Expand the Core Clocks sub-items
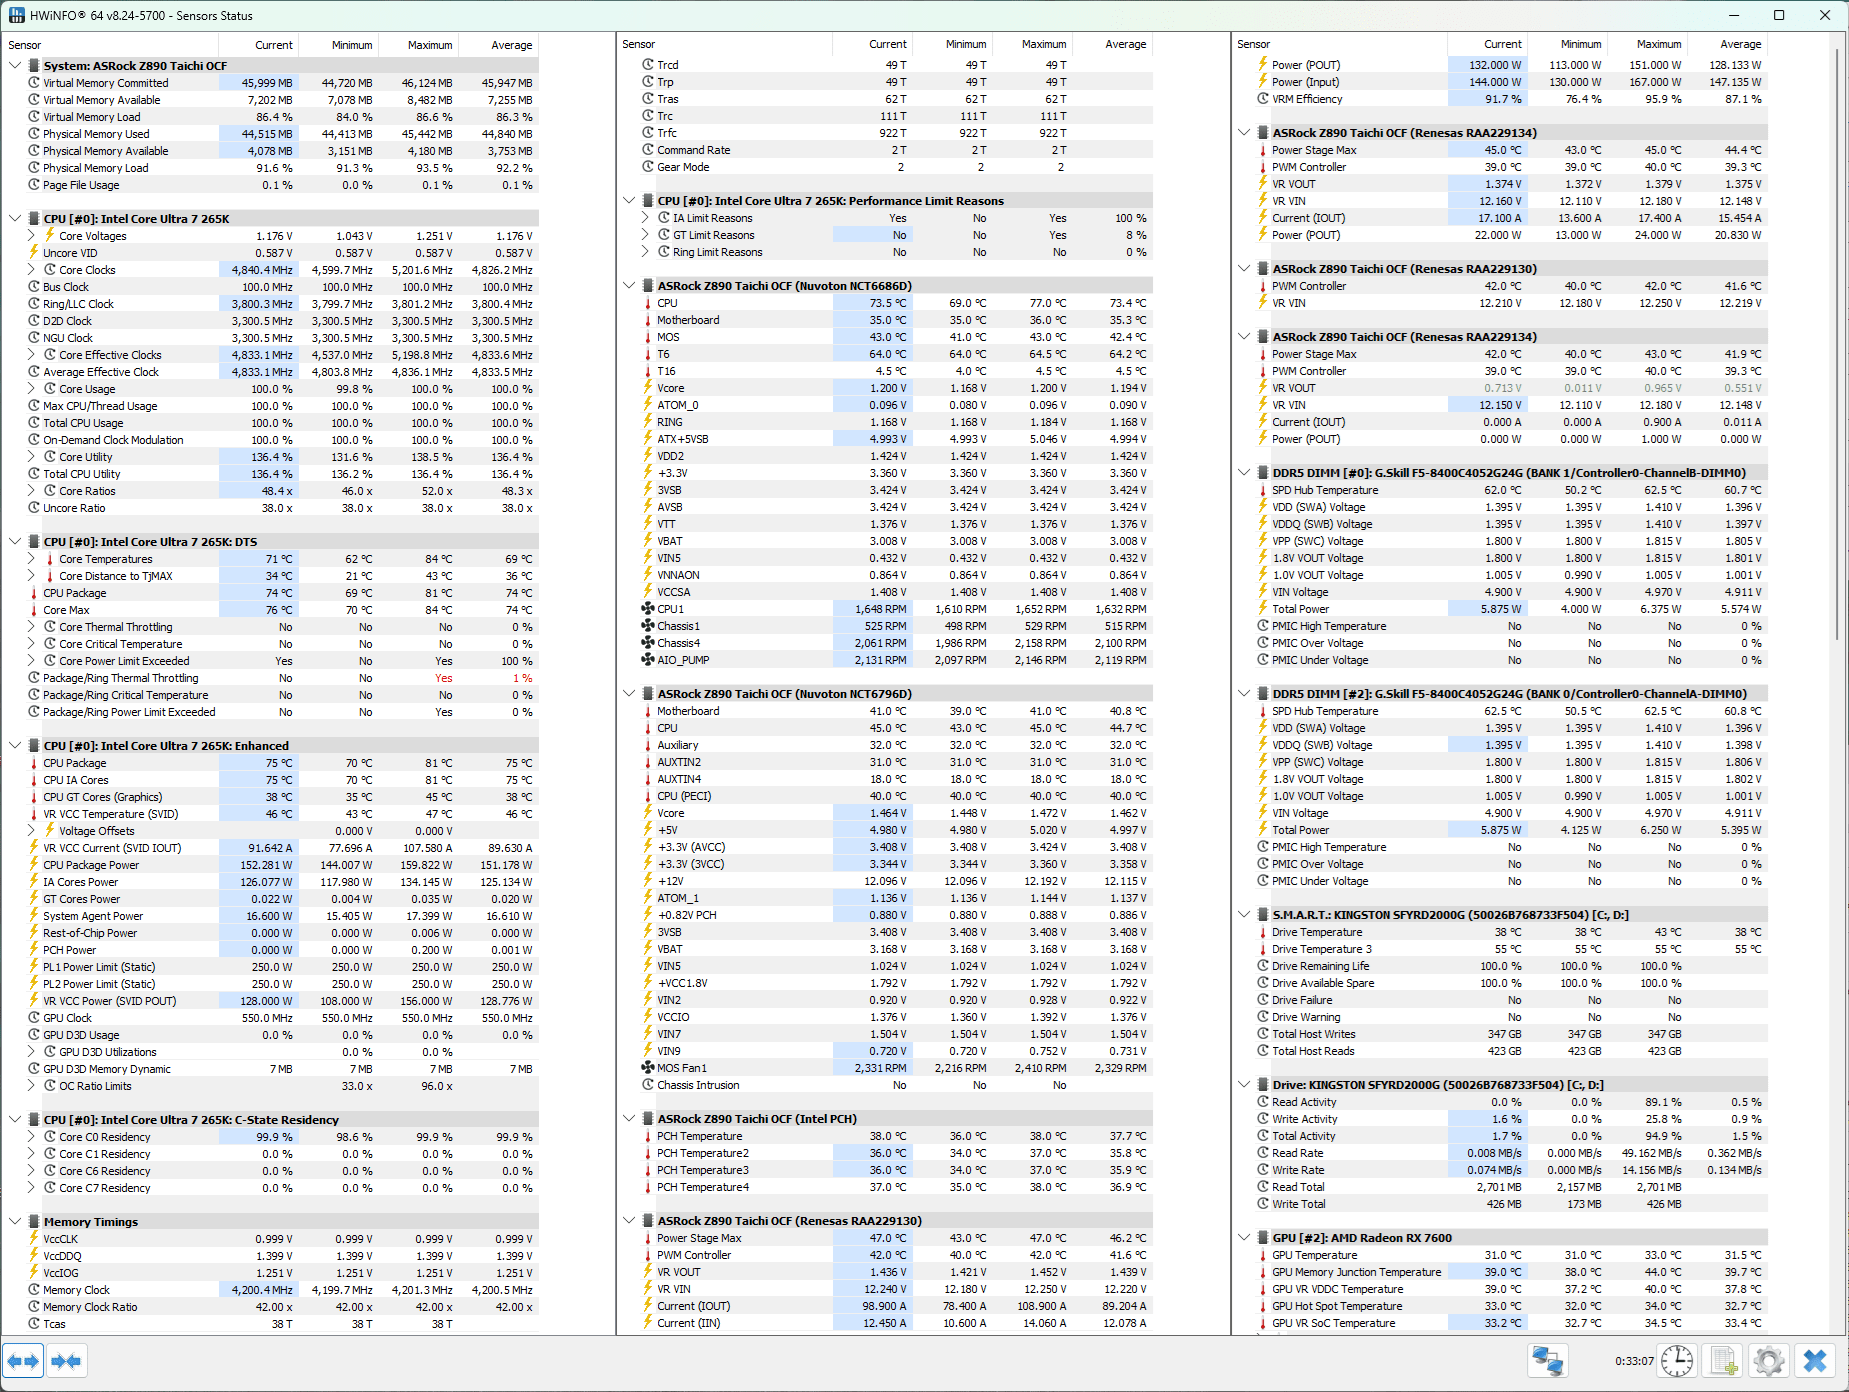Image resolution: width=1849 pixels, height=1392 pixels. click(31, 270)
